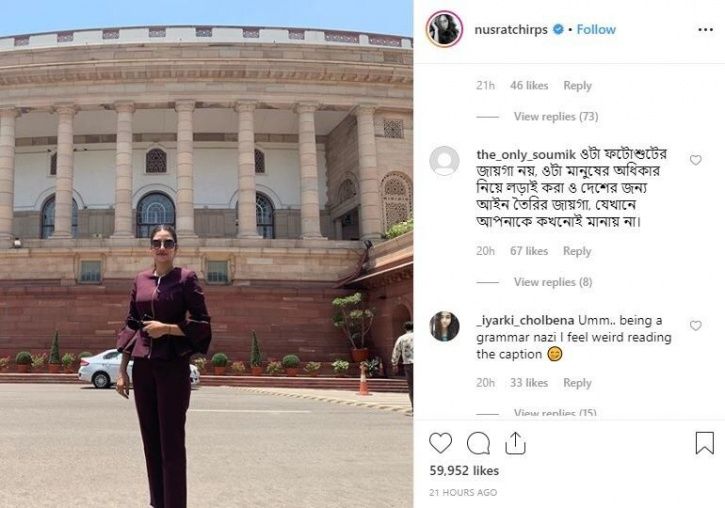Image resolution: width=725 pixels, height=508 pixels.
Task: Open the three-dot more options menu
Action: point(705,30)
